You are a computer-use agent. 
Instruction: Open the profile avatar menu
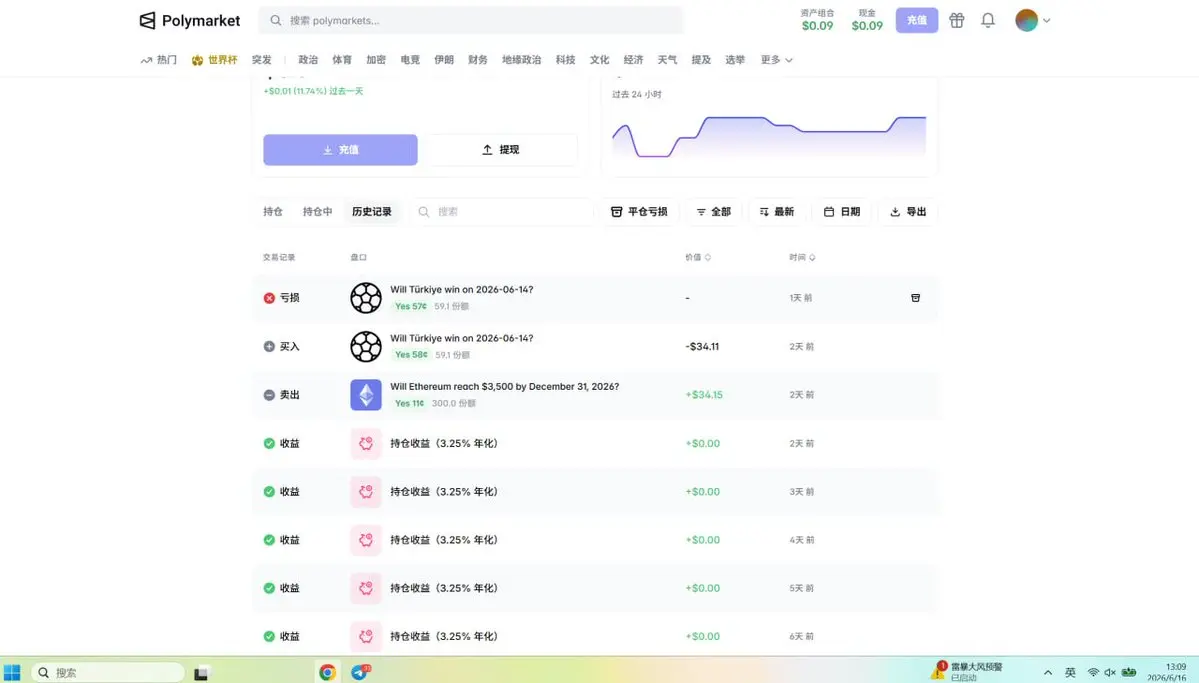click(1026, 21)
